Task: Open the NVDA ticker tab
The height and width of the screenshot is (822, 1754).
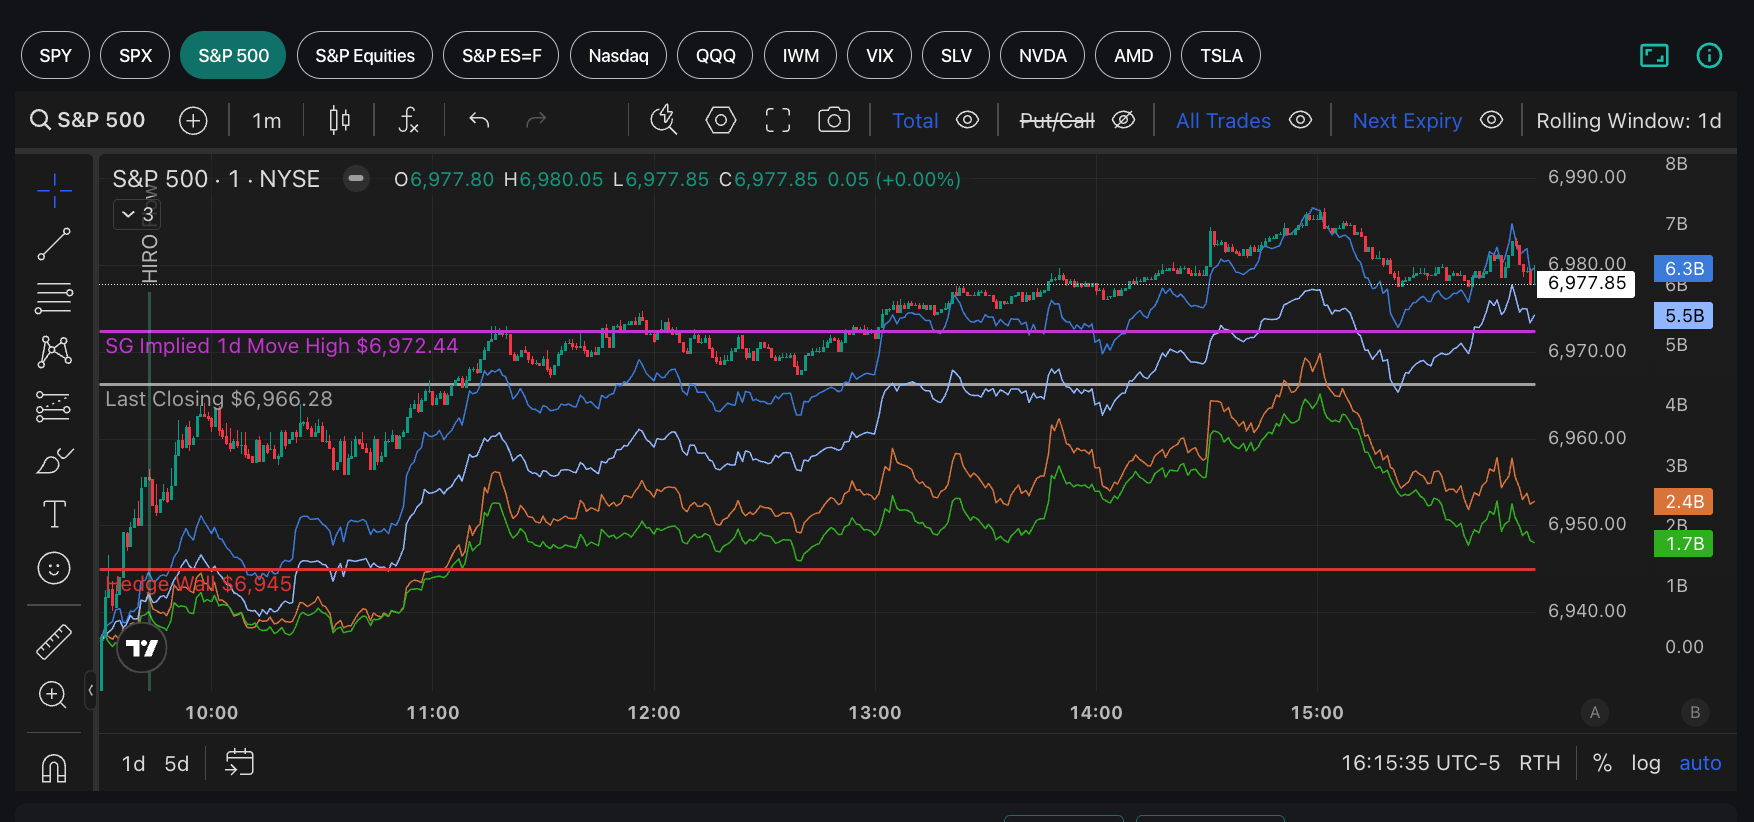Action: point(1042,55)
